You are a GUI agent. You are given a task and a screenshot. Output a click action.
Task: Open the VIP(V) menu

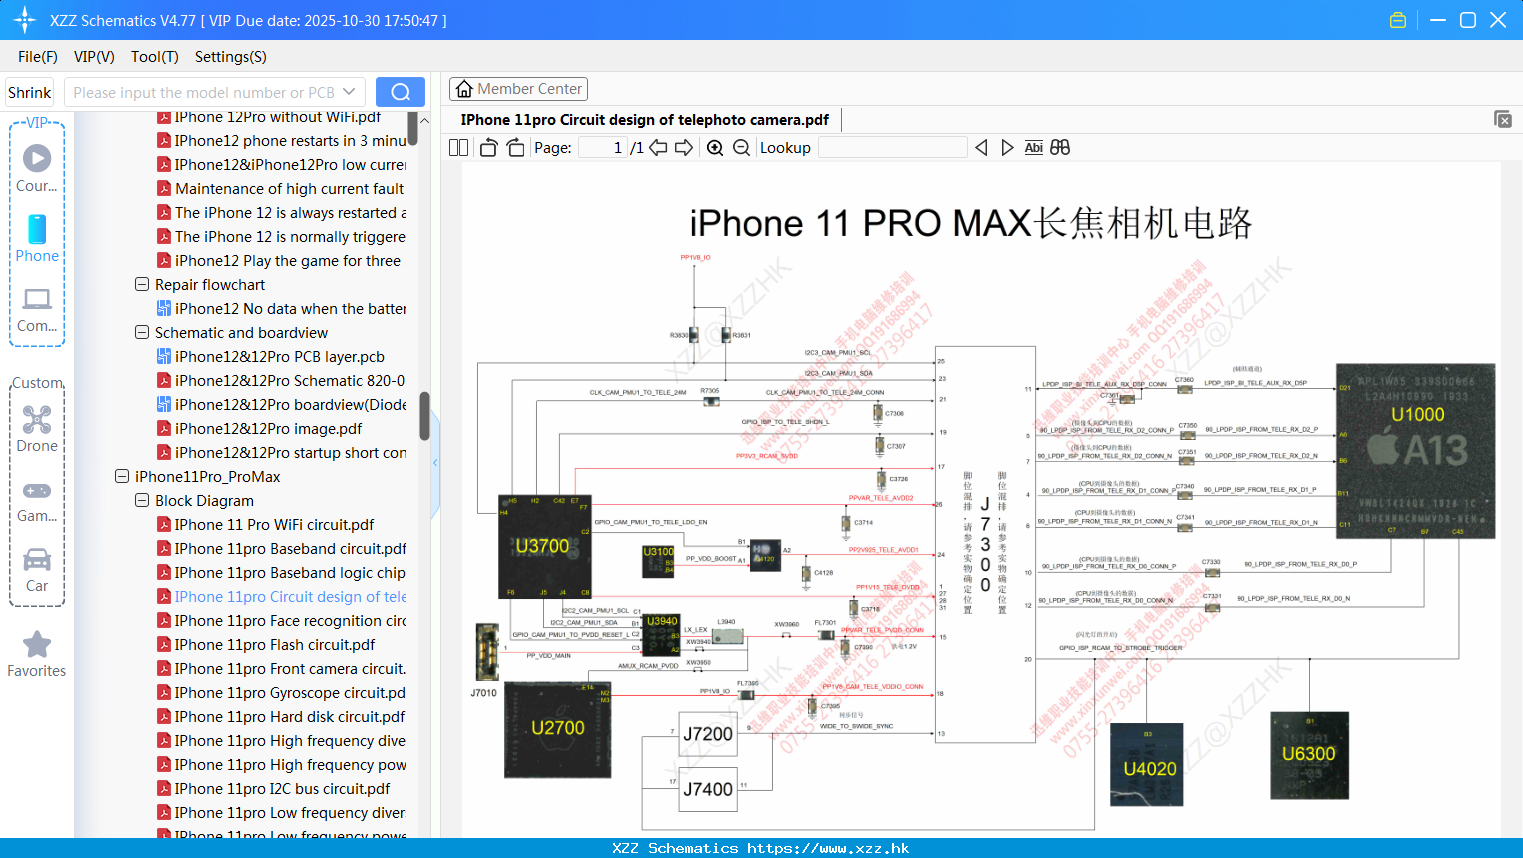(94, 57)
